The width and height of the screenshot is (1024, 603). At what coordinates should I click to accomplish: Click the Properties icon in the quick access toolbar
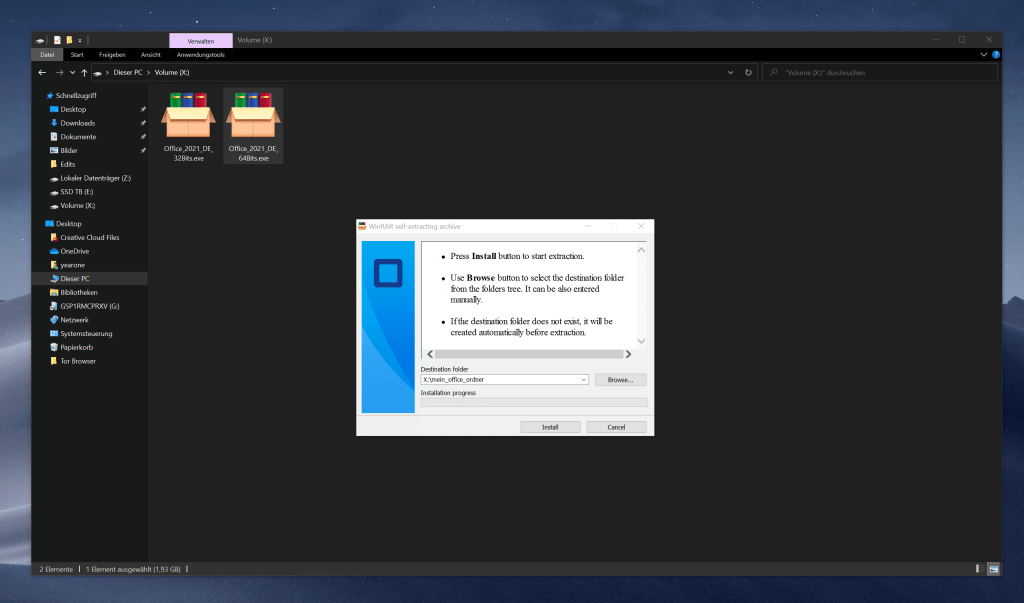(x=57, y=40)
